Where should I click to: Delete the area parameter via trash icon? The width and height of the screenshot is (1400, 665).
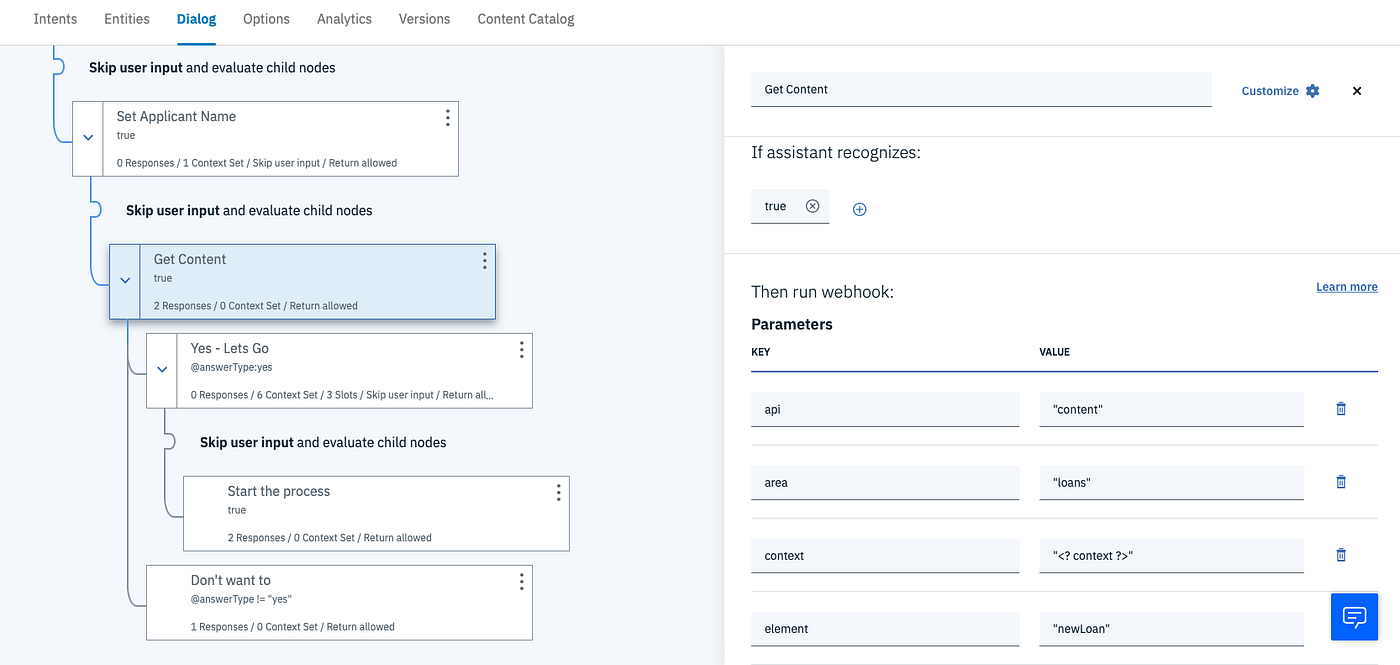click(1340, 482)
